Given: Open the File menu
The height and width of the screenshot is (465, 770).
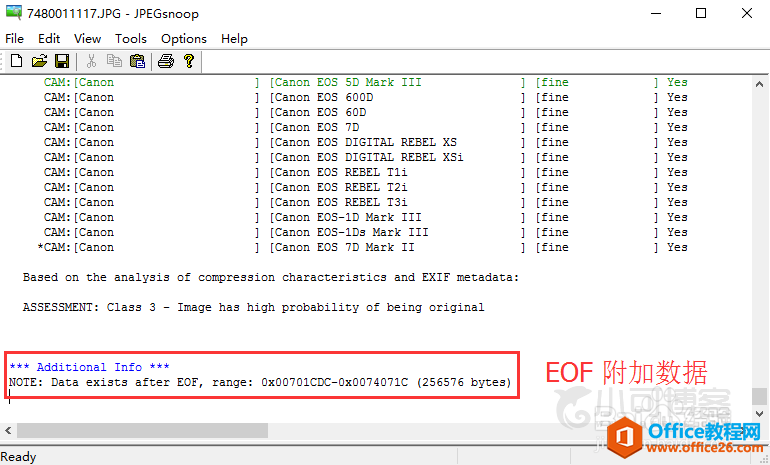Looking at the screenshot, I should point(14,39).
